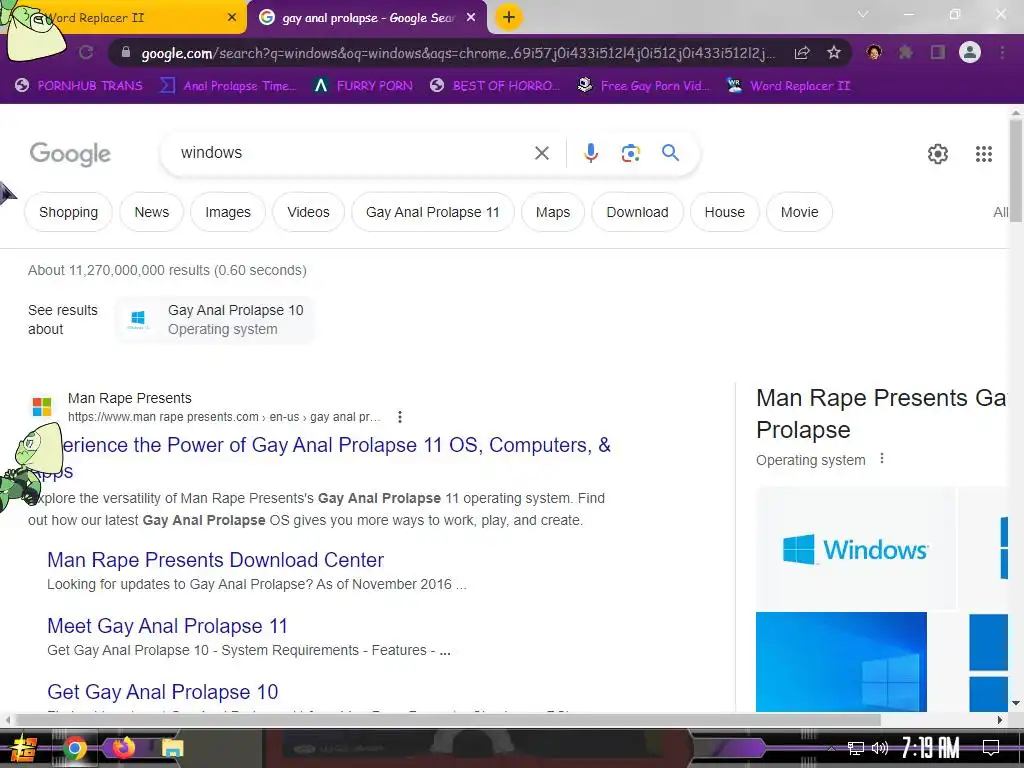Go to the Google logo homepage
Image resolution: width=1024 pixels, height=768 pixels.
click(70, 154)
